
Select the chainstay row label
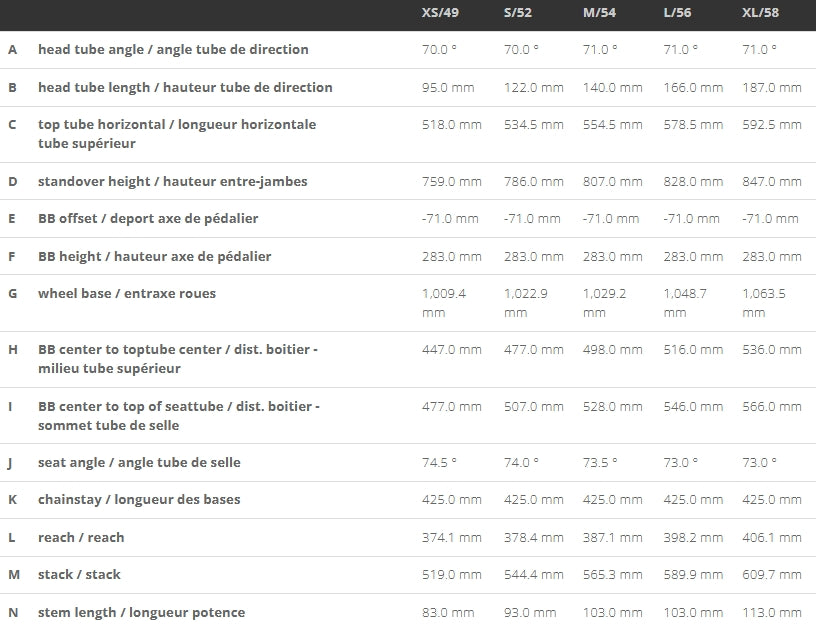[139, 500]
